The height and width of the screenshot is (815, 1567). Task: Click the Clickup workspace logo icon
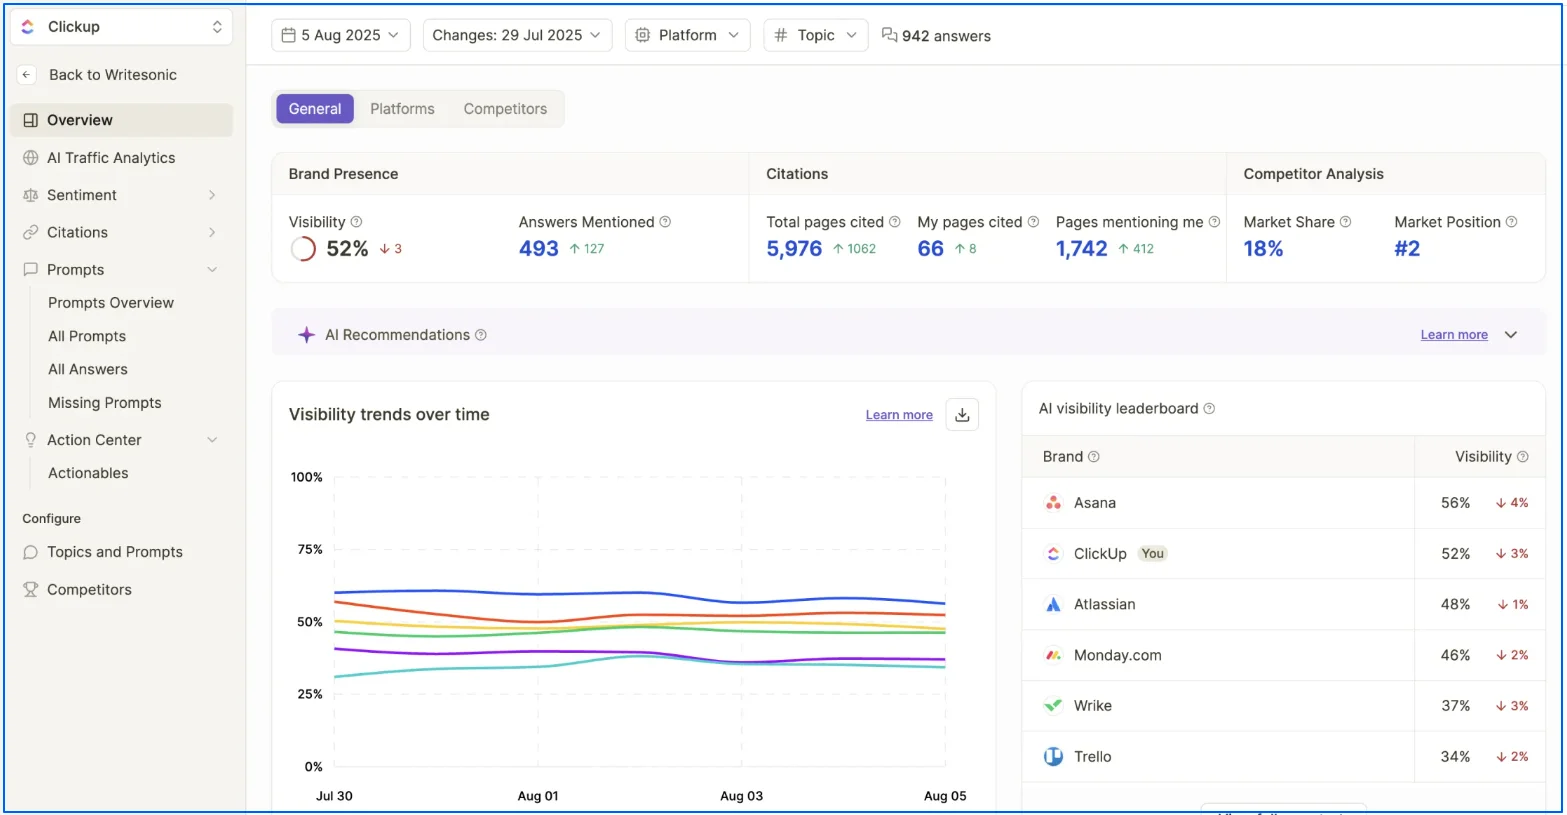pos(28,27)
